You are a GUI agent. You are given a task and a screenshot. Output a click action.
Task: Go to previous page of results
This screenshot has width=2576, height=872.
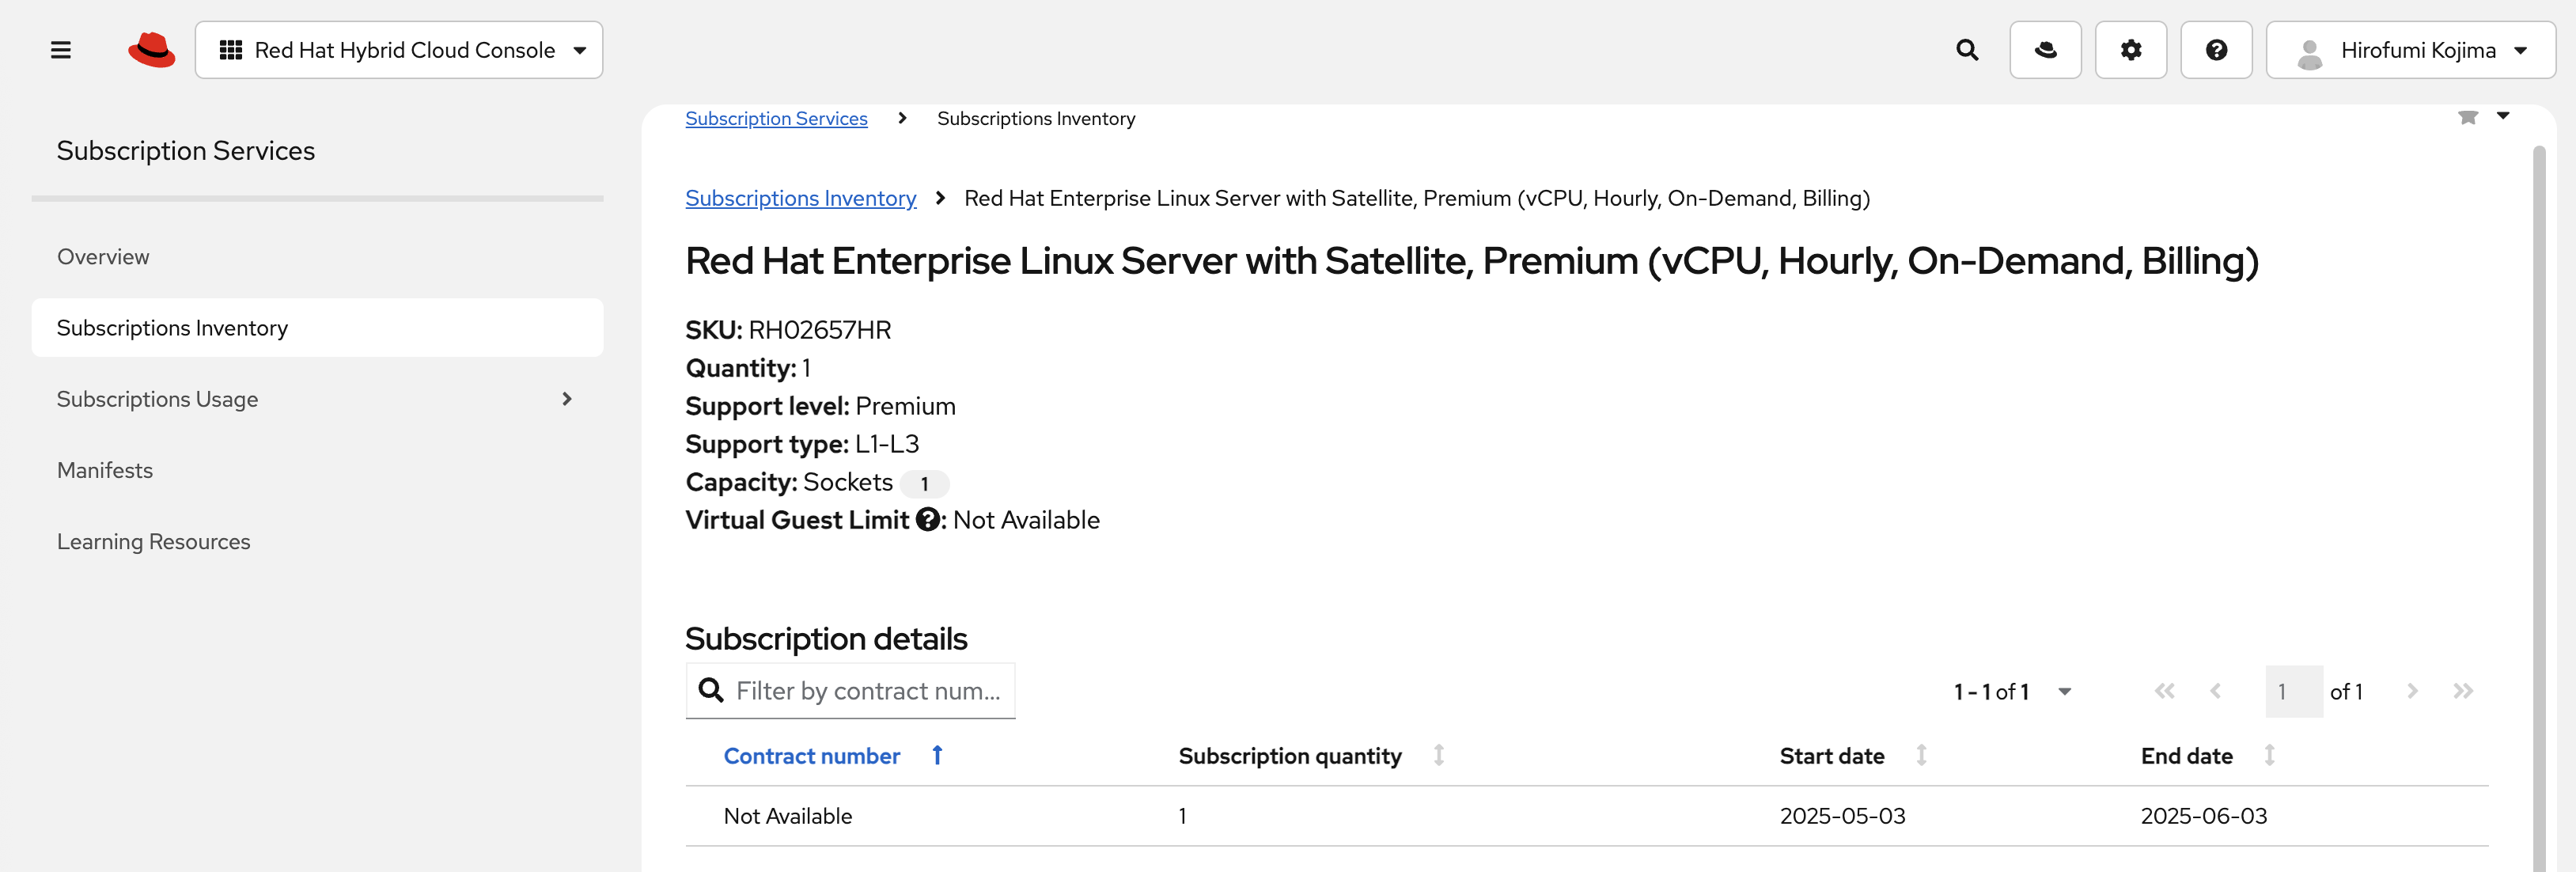(x=2215, y=692)
